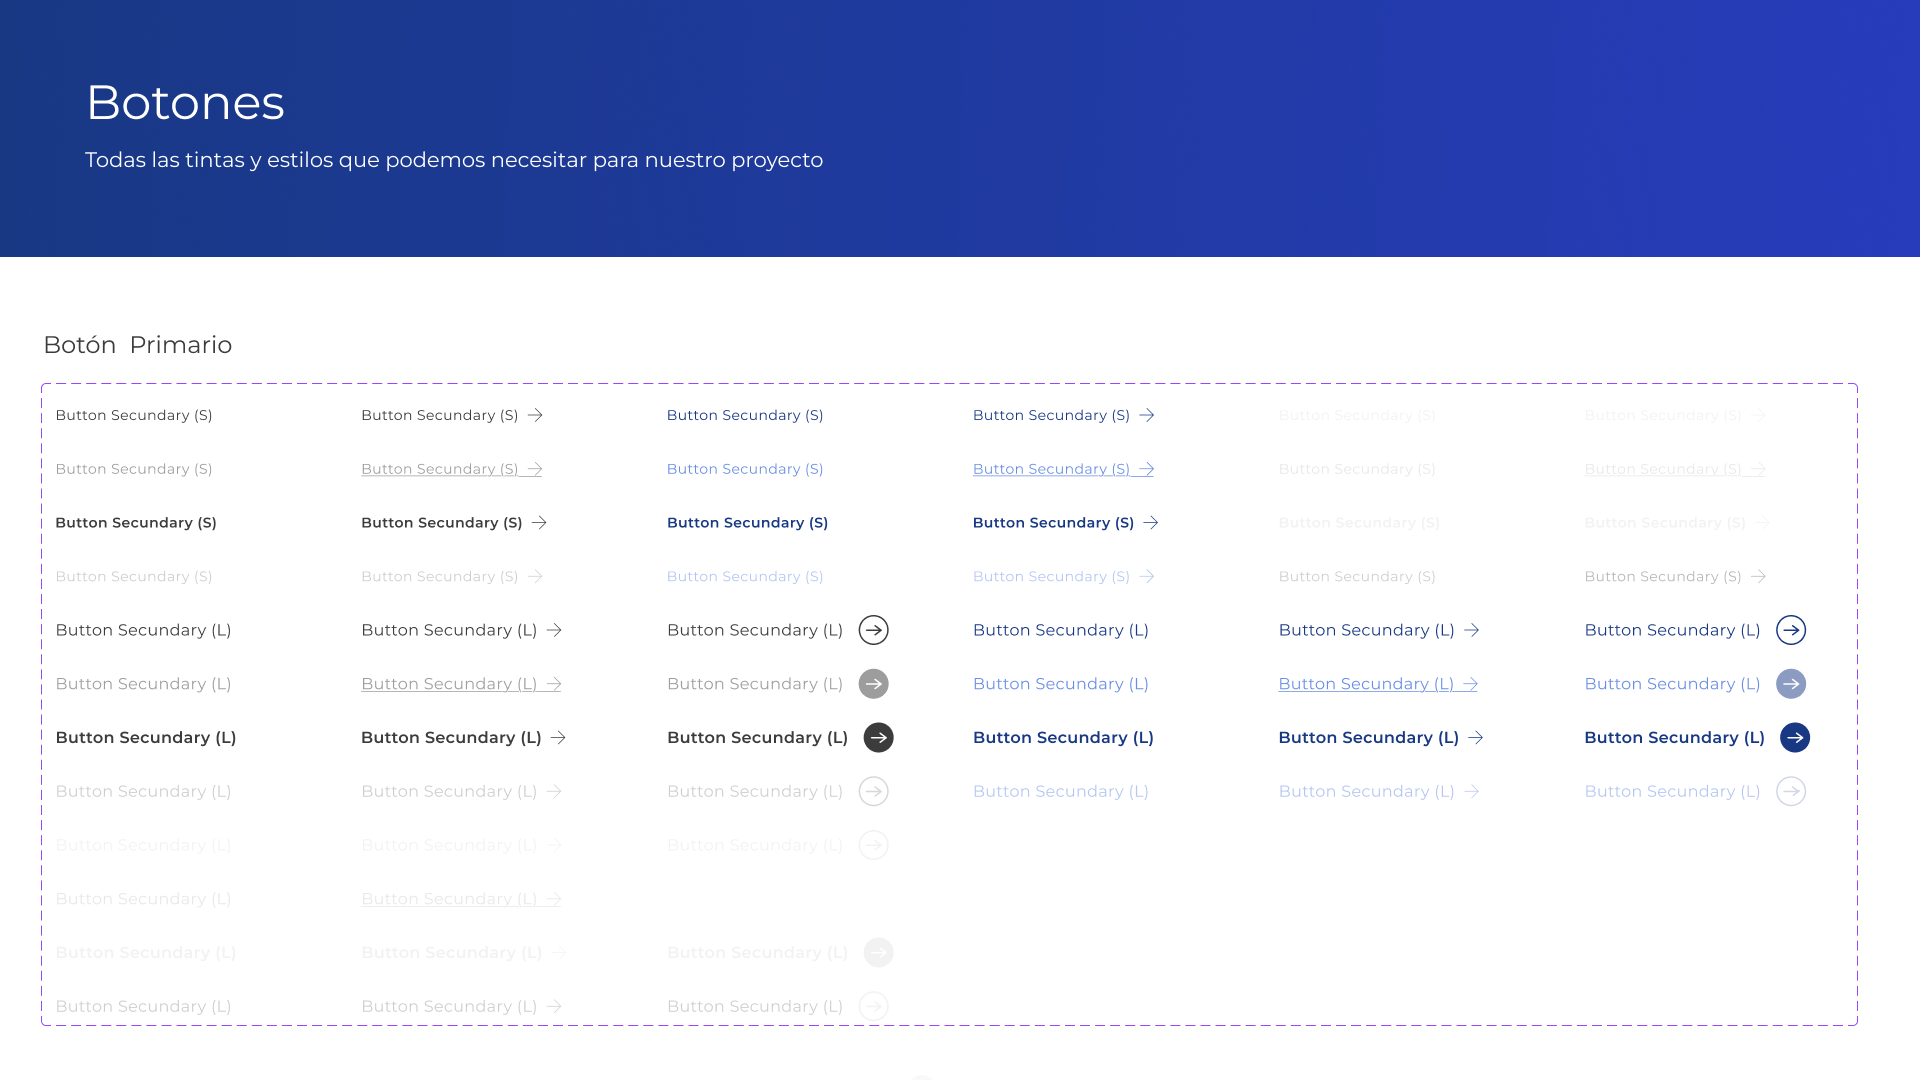Screen dimensions: 1920x1080
Task: Click arrow beside regular black Button Secundary (S)
Action: pos(535,415)
